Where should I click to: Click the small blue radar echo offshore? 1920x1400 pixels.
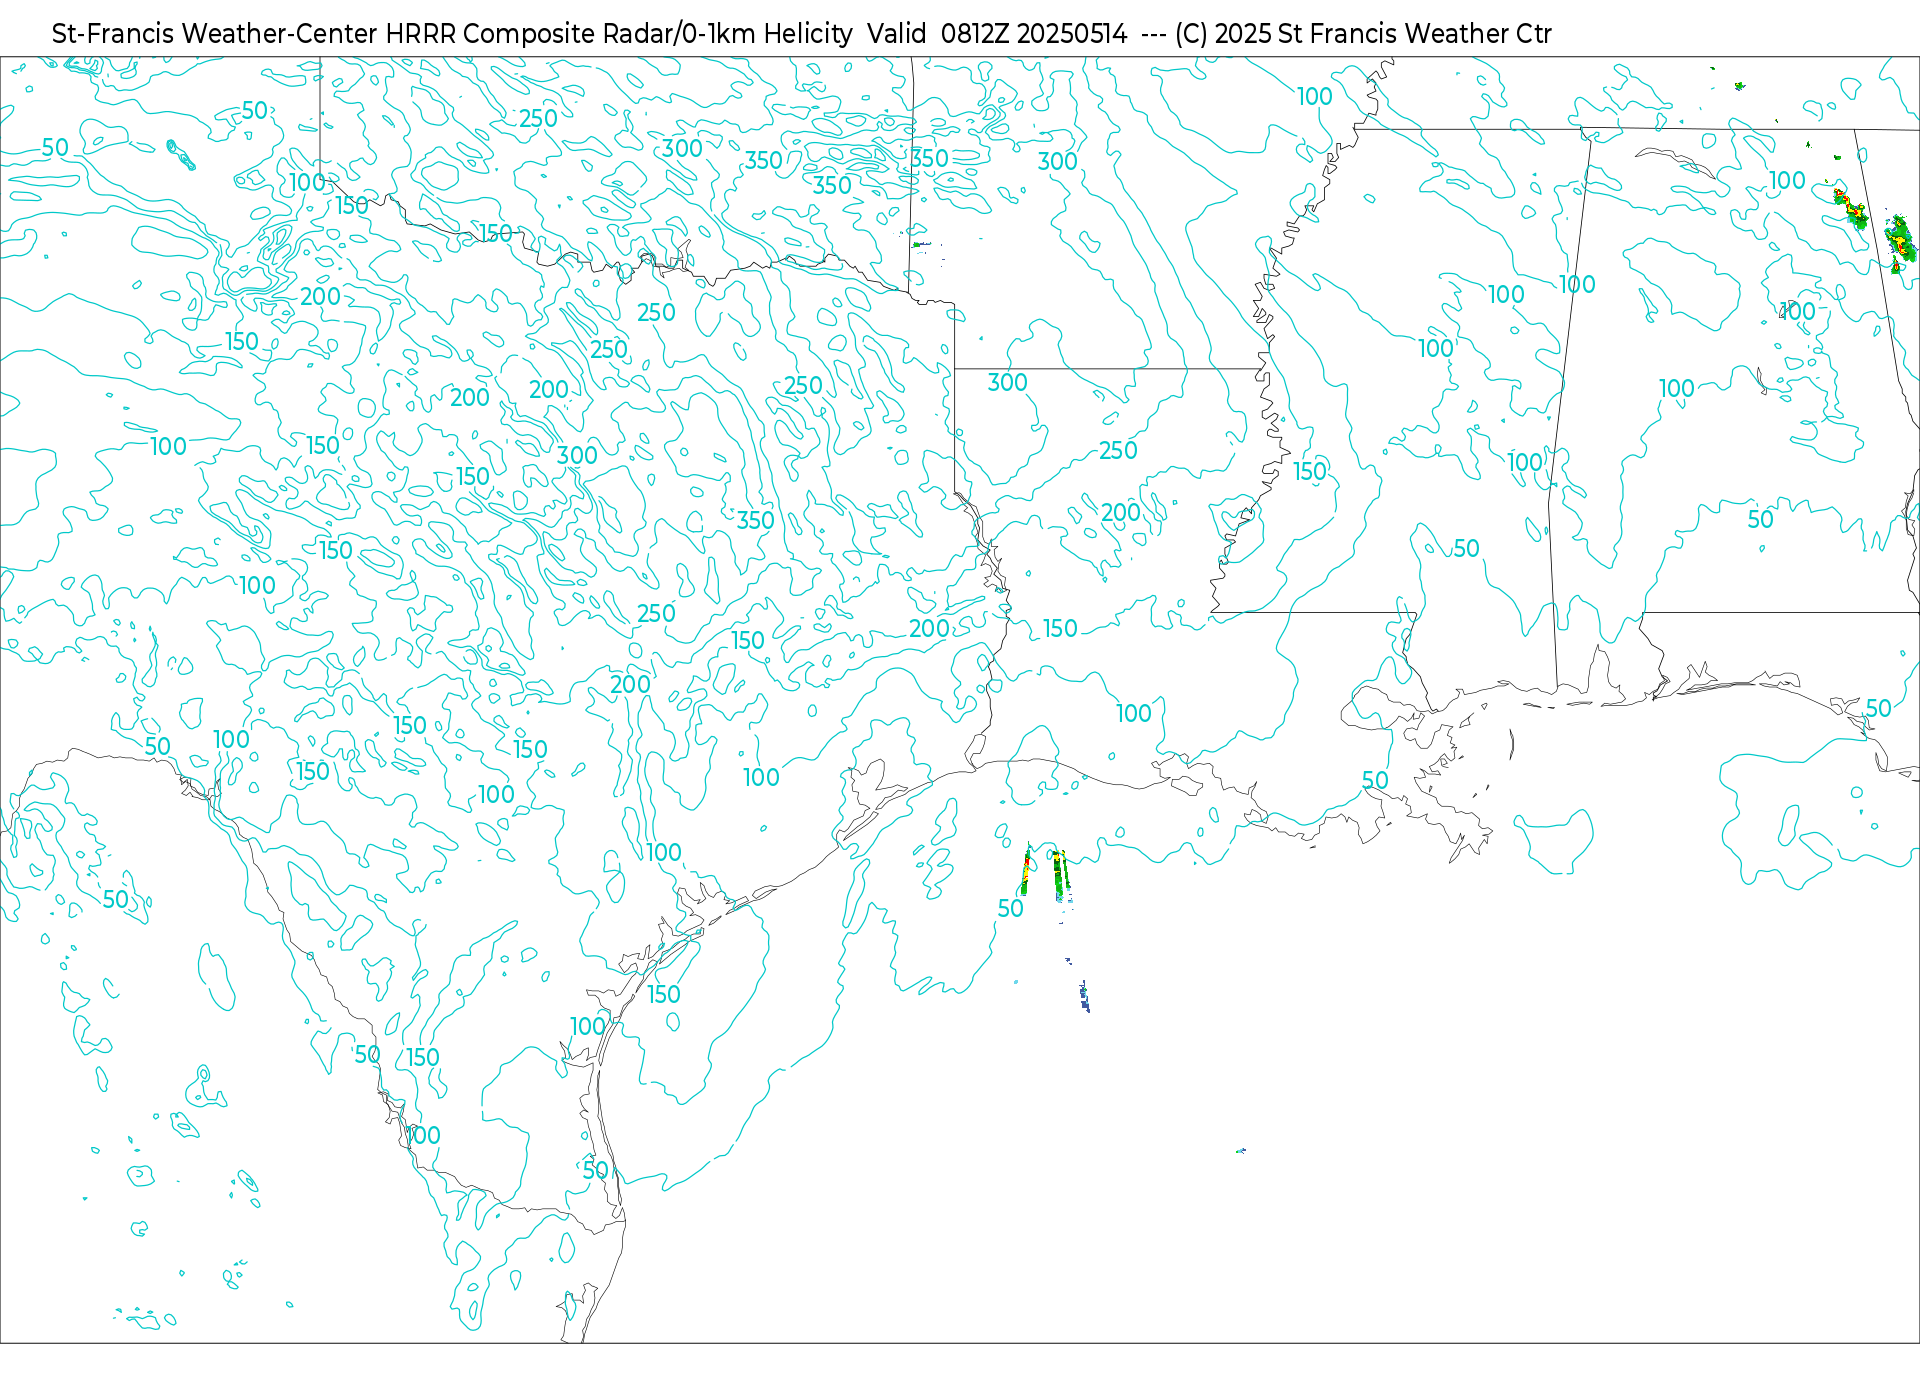click(x=1084, y=996)
